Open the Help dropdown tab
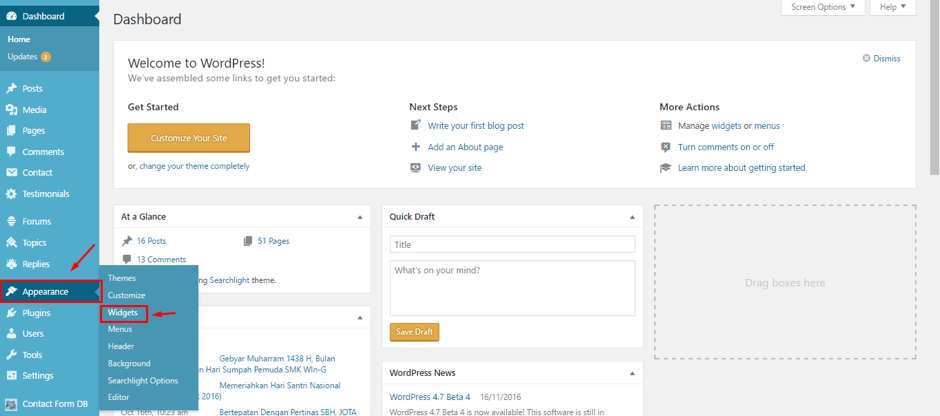The image size is (940, 416). tap(893, 7)
